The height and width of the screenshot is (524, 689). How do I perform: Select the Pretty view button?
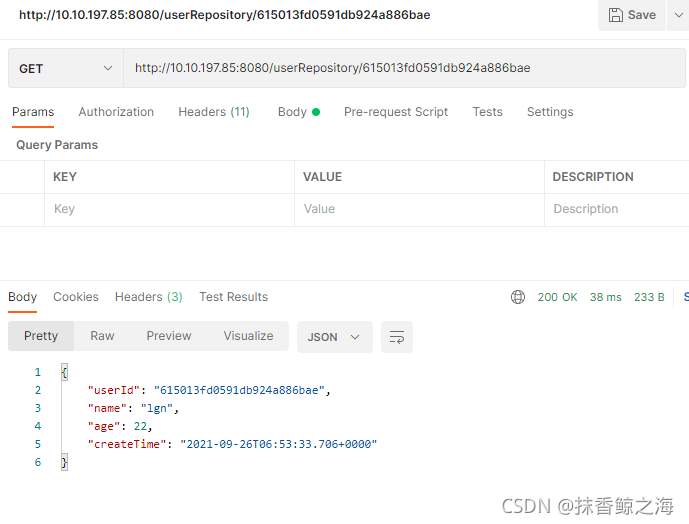click(41, 336)
